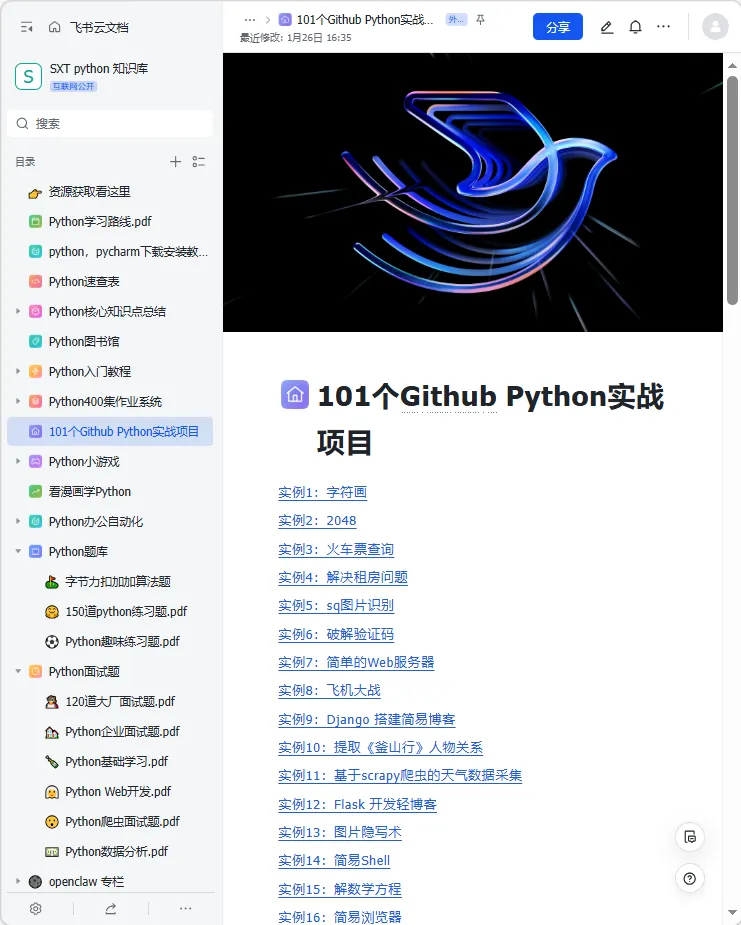The image size is (741, 925).
Task: Open the user avatar icon
Action: (715, 27)
